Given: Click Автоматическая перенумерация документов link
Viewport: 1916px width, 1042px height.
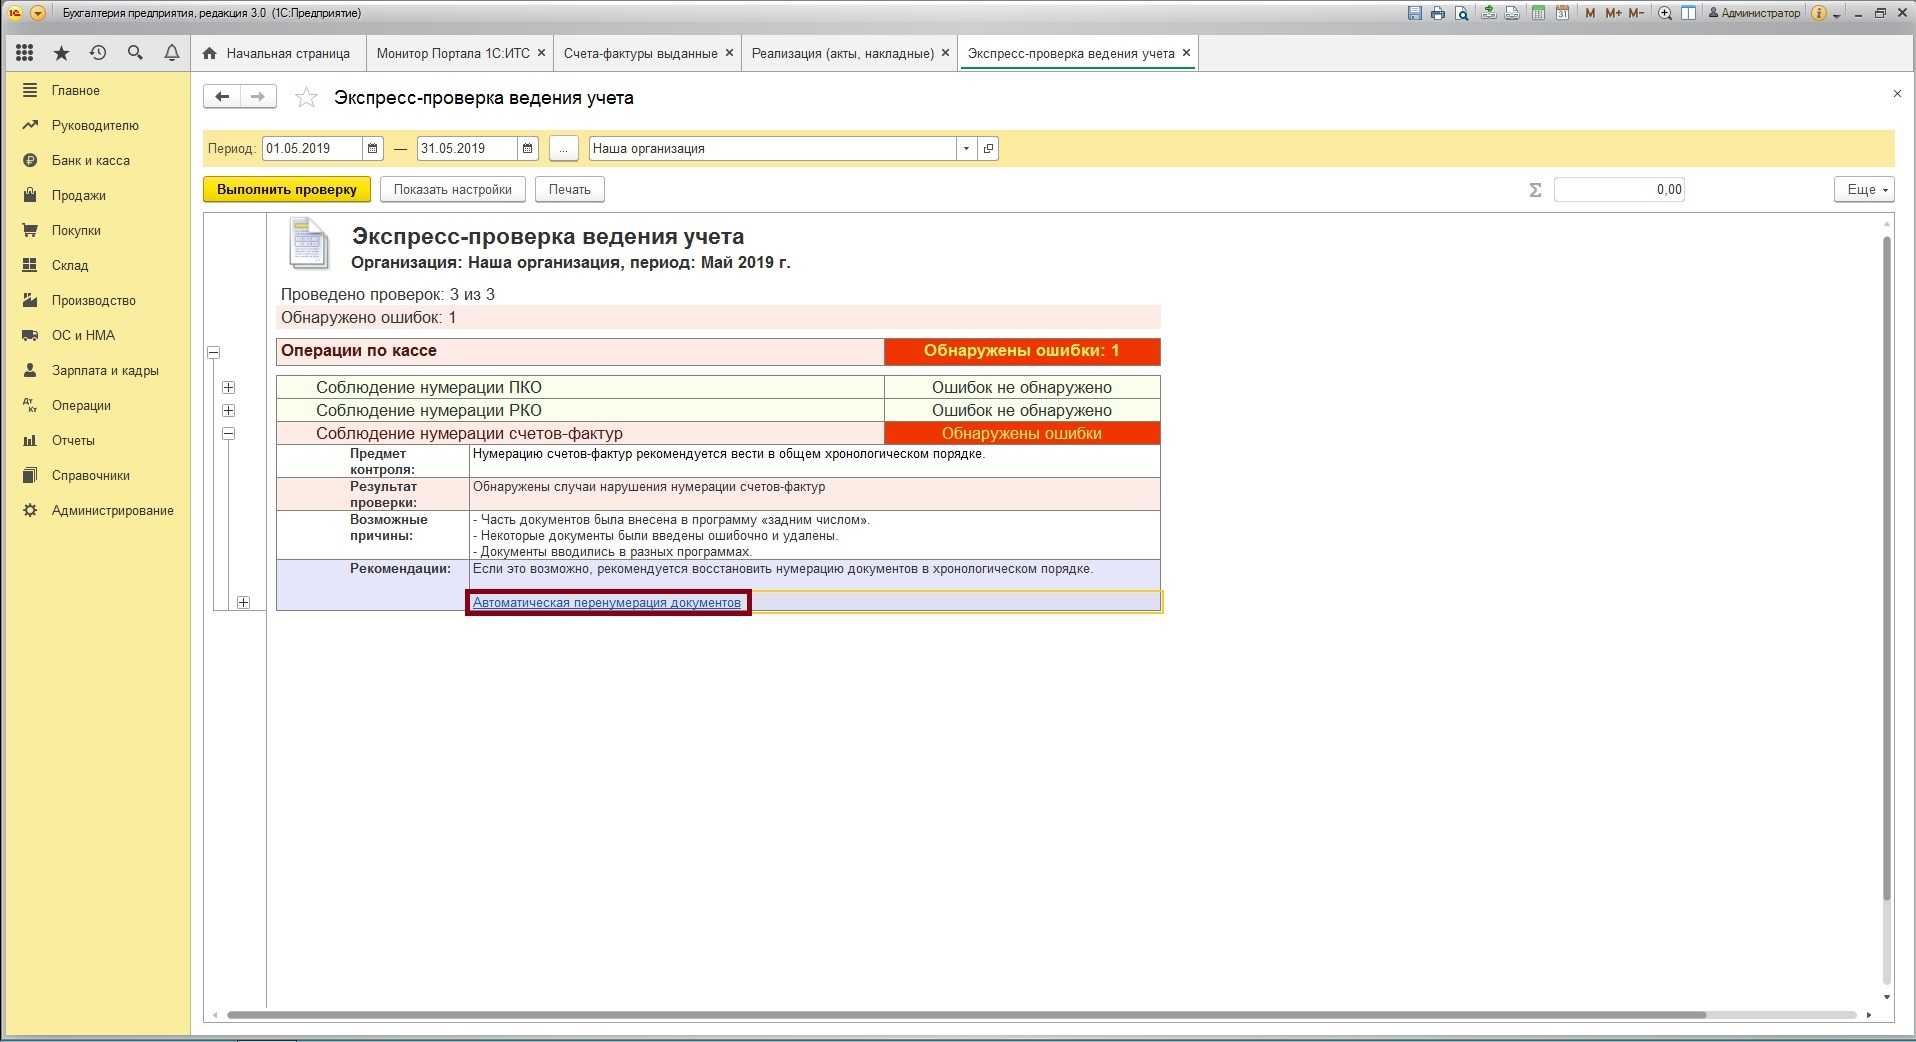Looking at the screenshot, I should [x=607, y=603].
